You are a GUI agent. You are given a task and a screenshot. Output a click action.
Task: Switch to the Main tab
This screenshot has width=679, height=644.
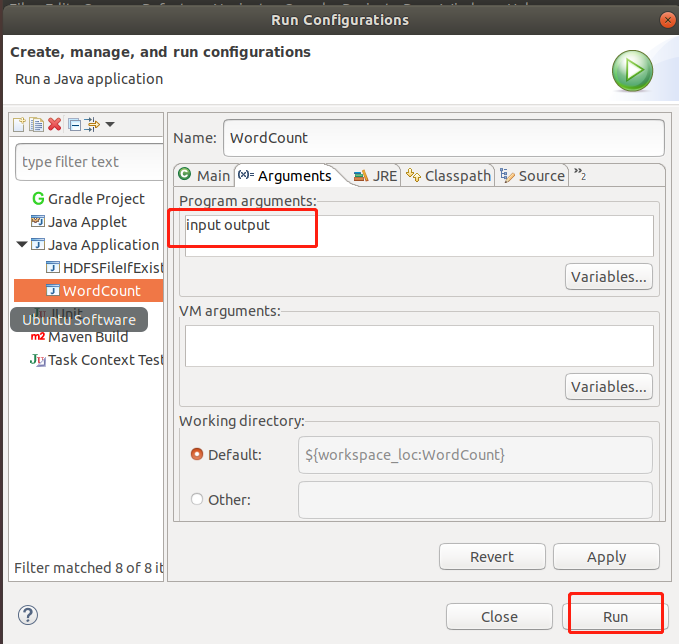[x=204, y=175]
